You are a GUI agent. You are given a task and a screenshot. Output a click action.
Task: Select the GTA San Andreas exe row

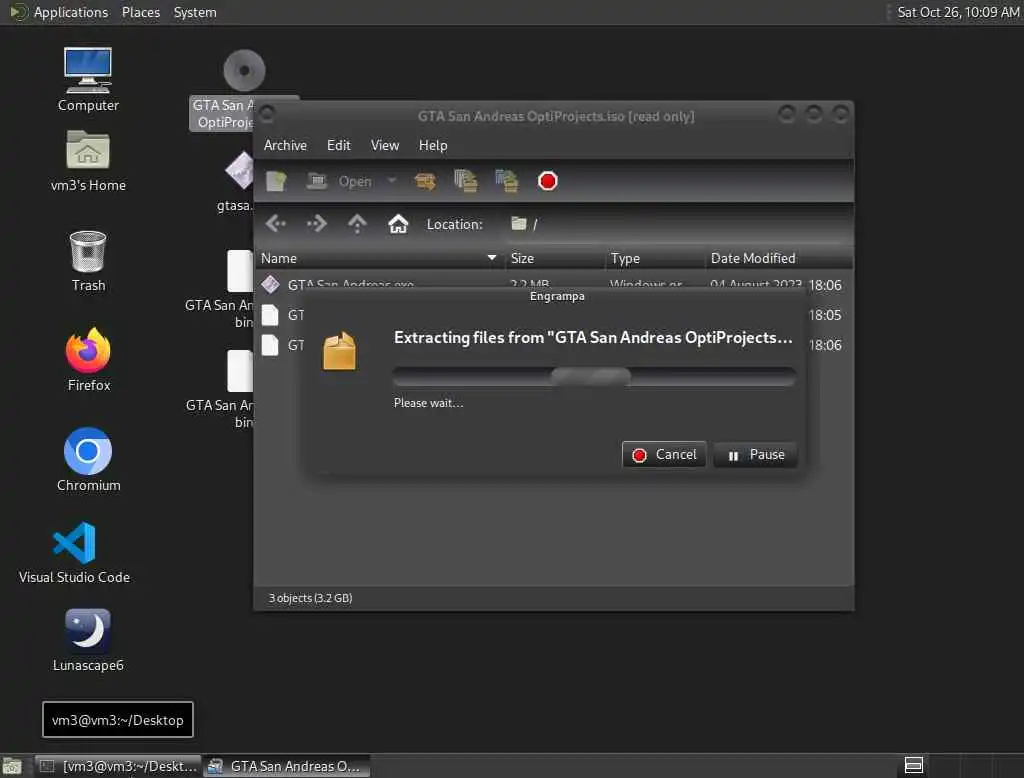pyautogui.click(x=554, y=285)
